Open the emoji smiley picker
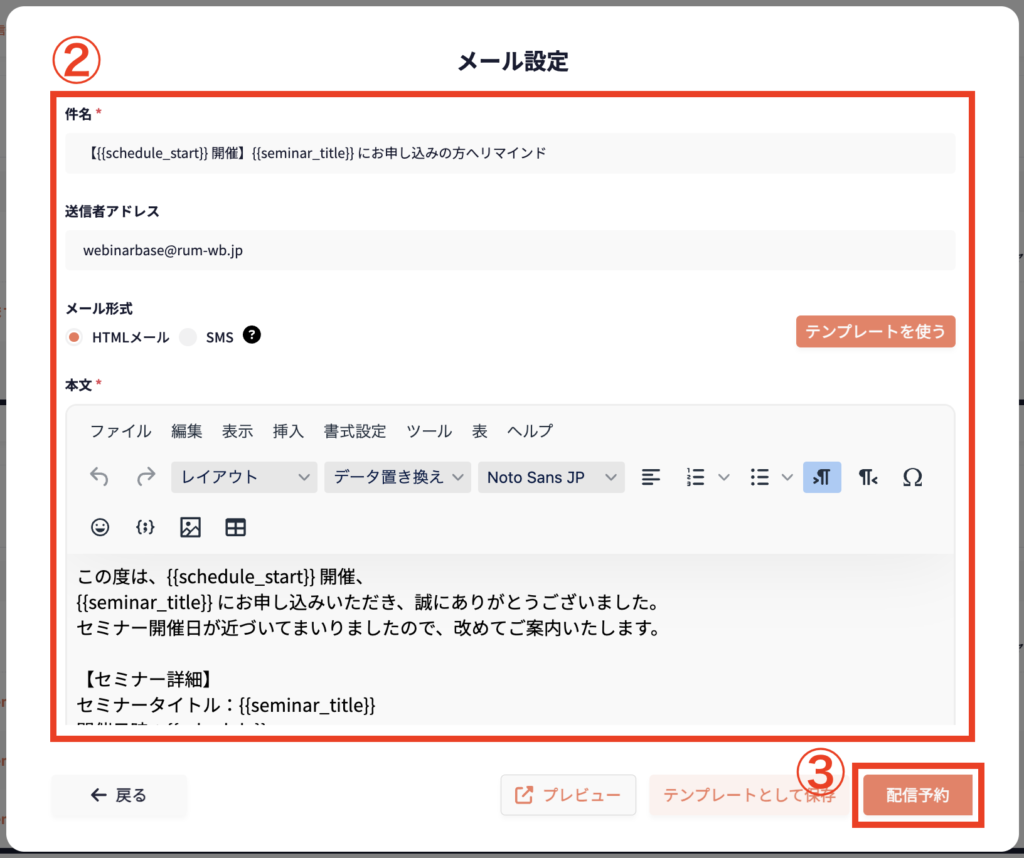This screenshot has height=858, width=1024. coord(100,527)
